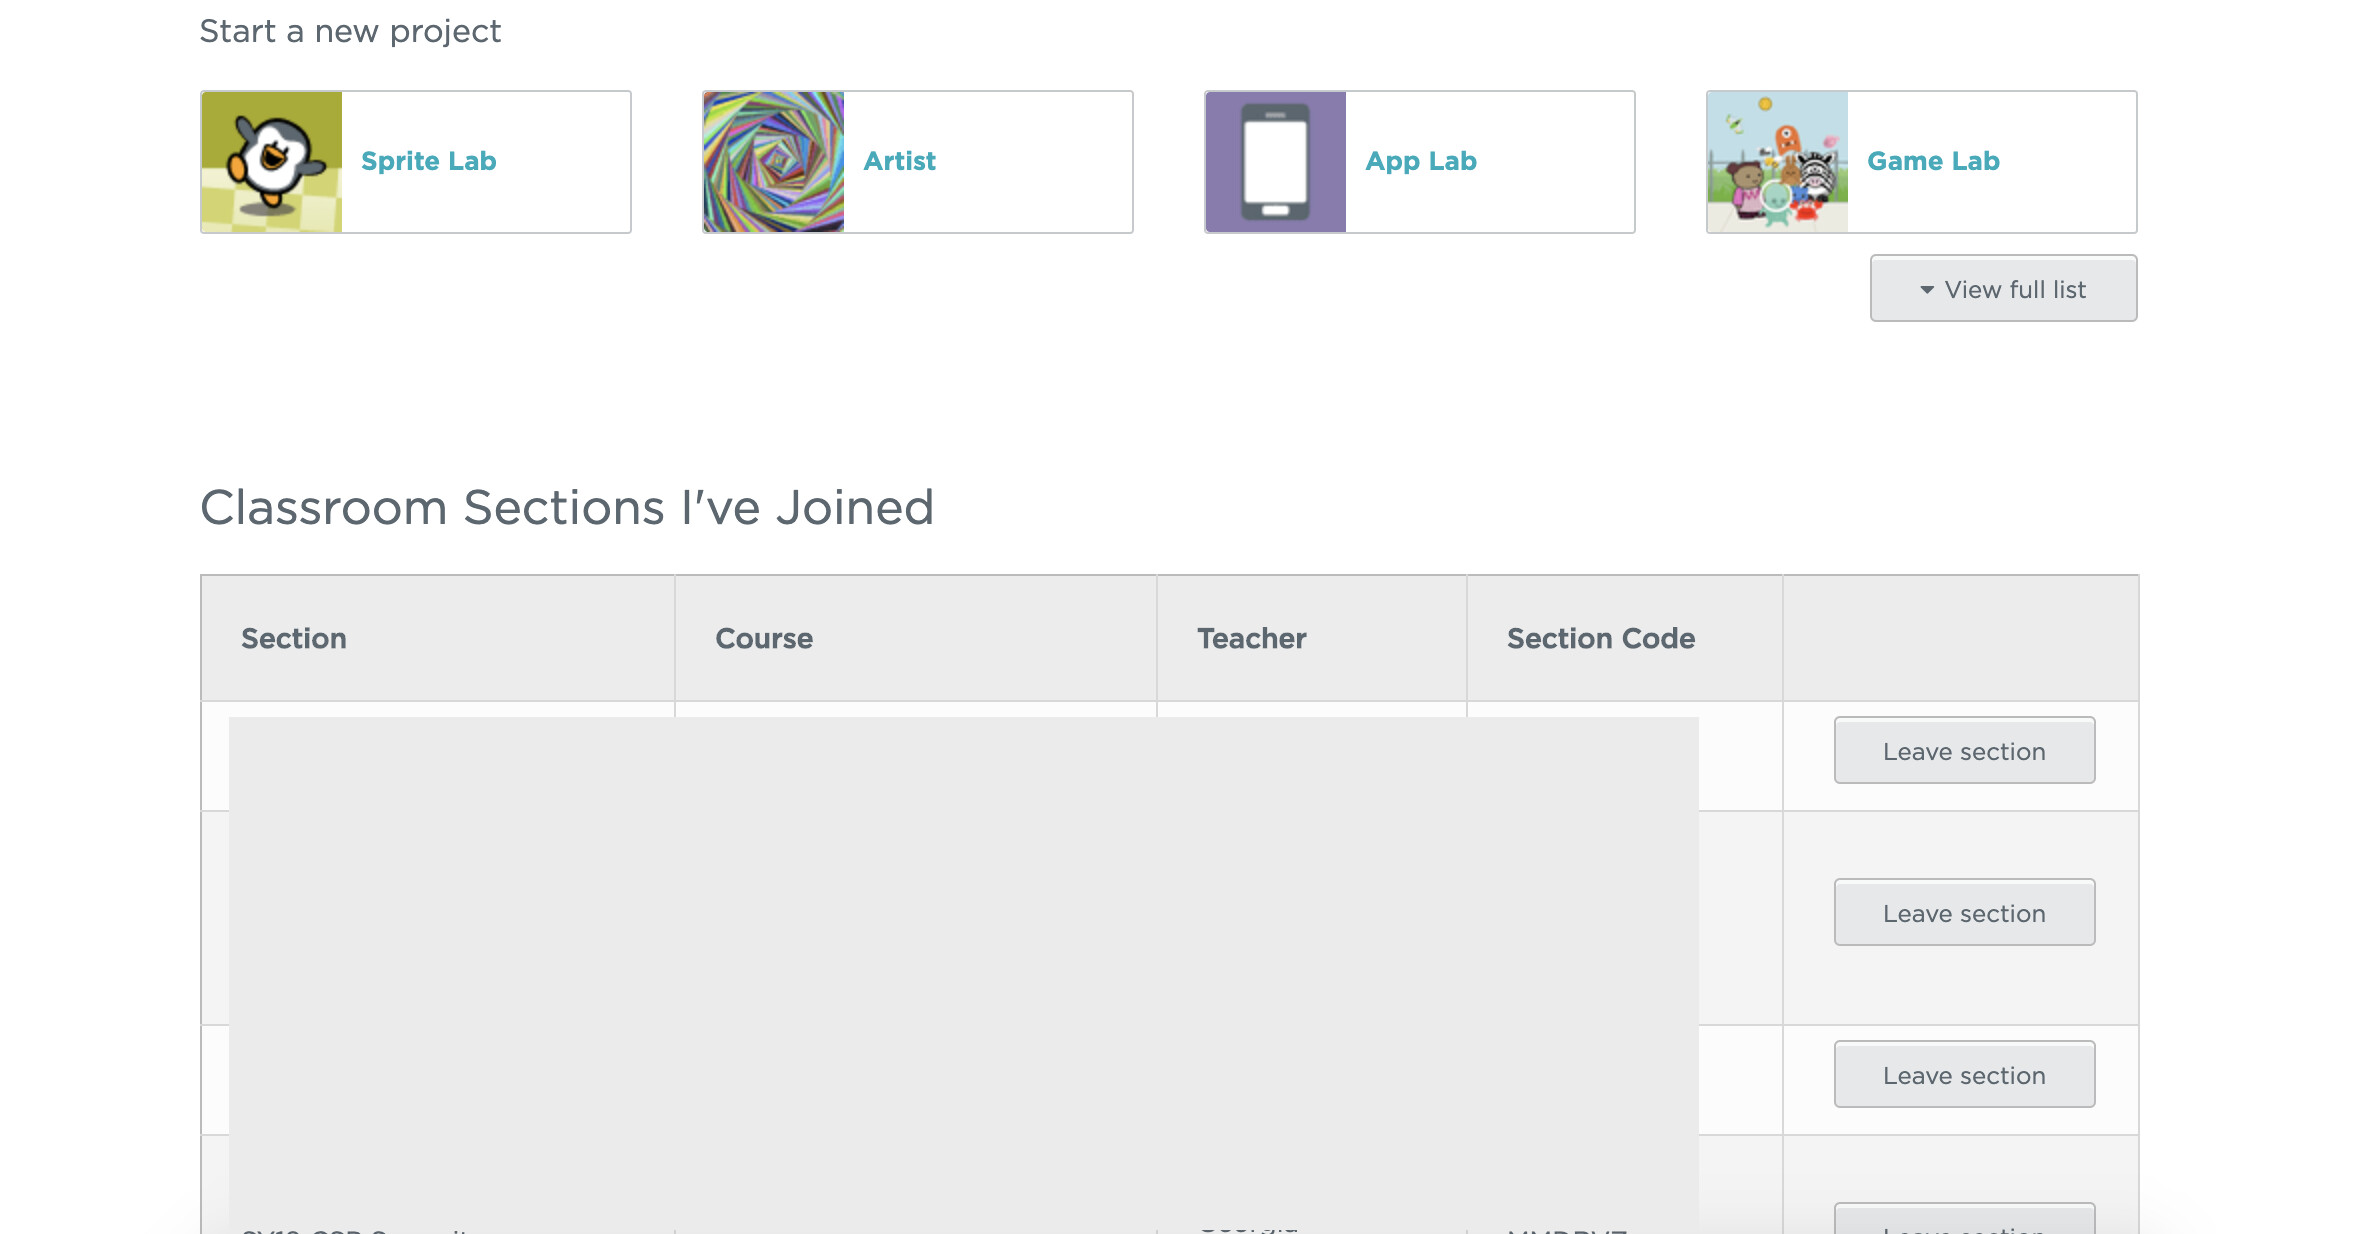This screenshot has height=1234, width=2360.
Task: Click the Section column header
Action: click(293, 638)
